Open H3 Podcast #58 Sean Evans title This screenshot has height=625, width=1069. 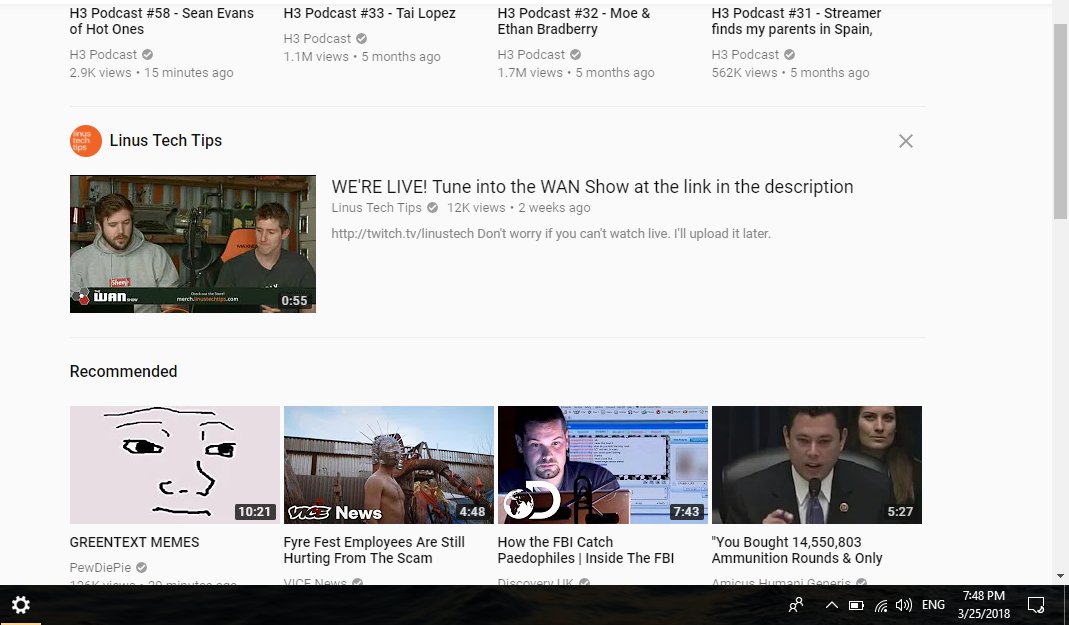[162, 21]
